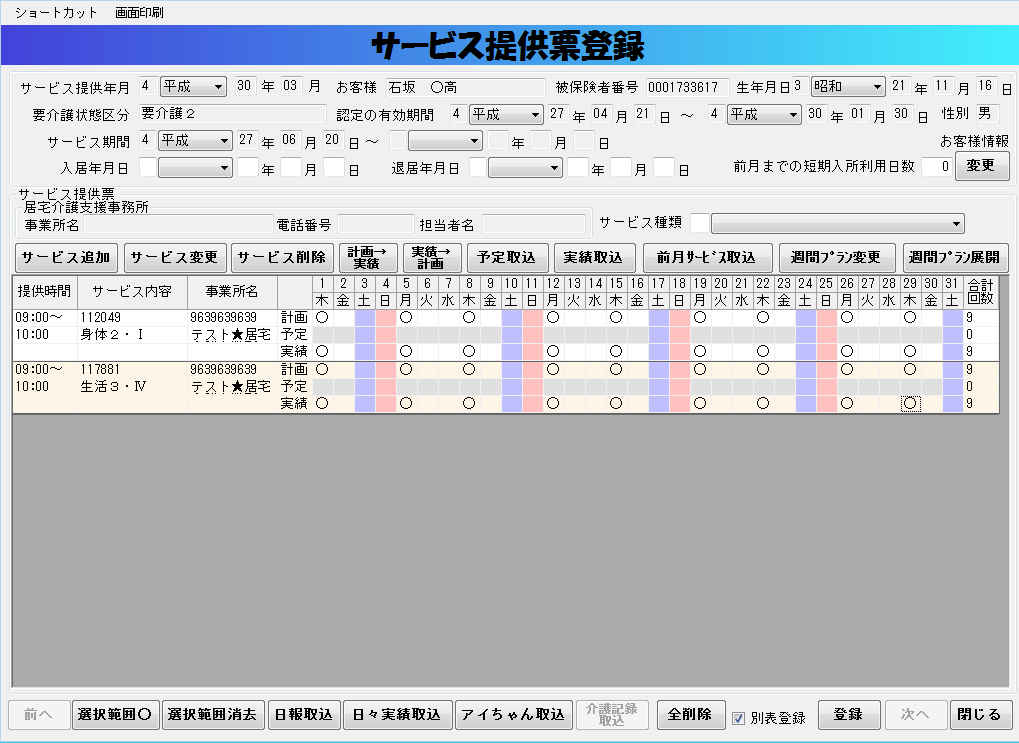Click the 選択範囲○ button

(115, 714)
